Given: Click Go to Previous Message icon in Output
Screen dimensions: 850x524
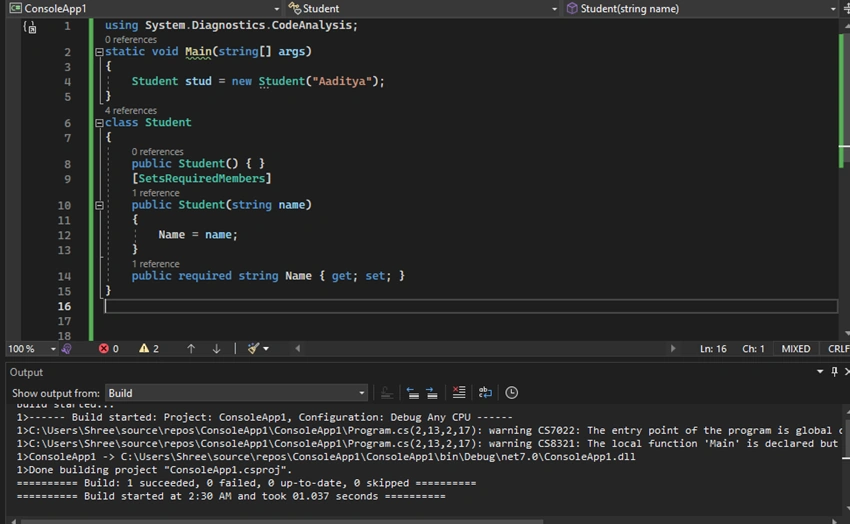Looking at the screenshot, I should pos(413,392).
